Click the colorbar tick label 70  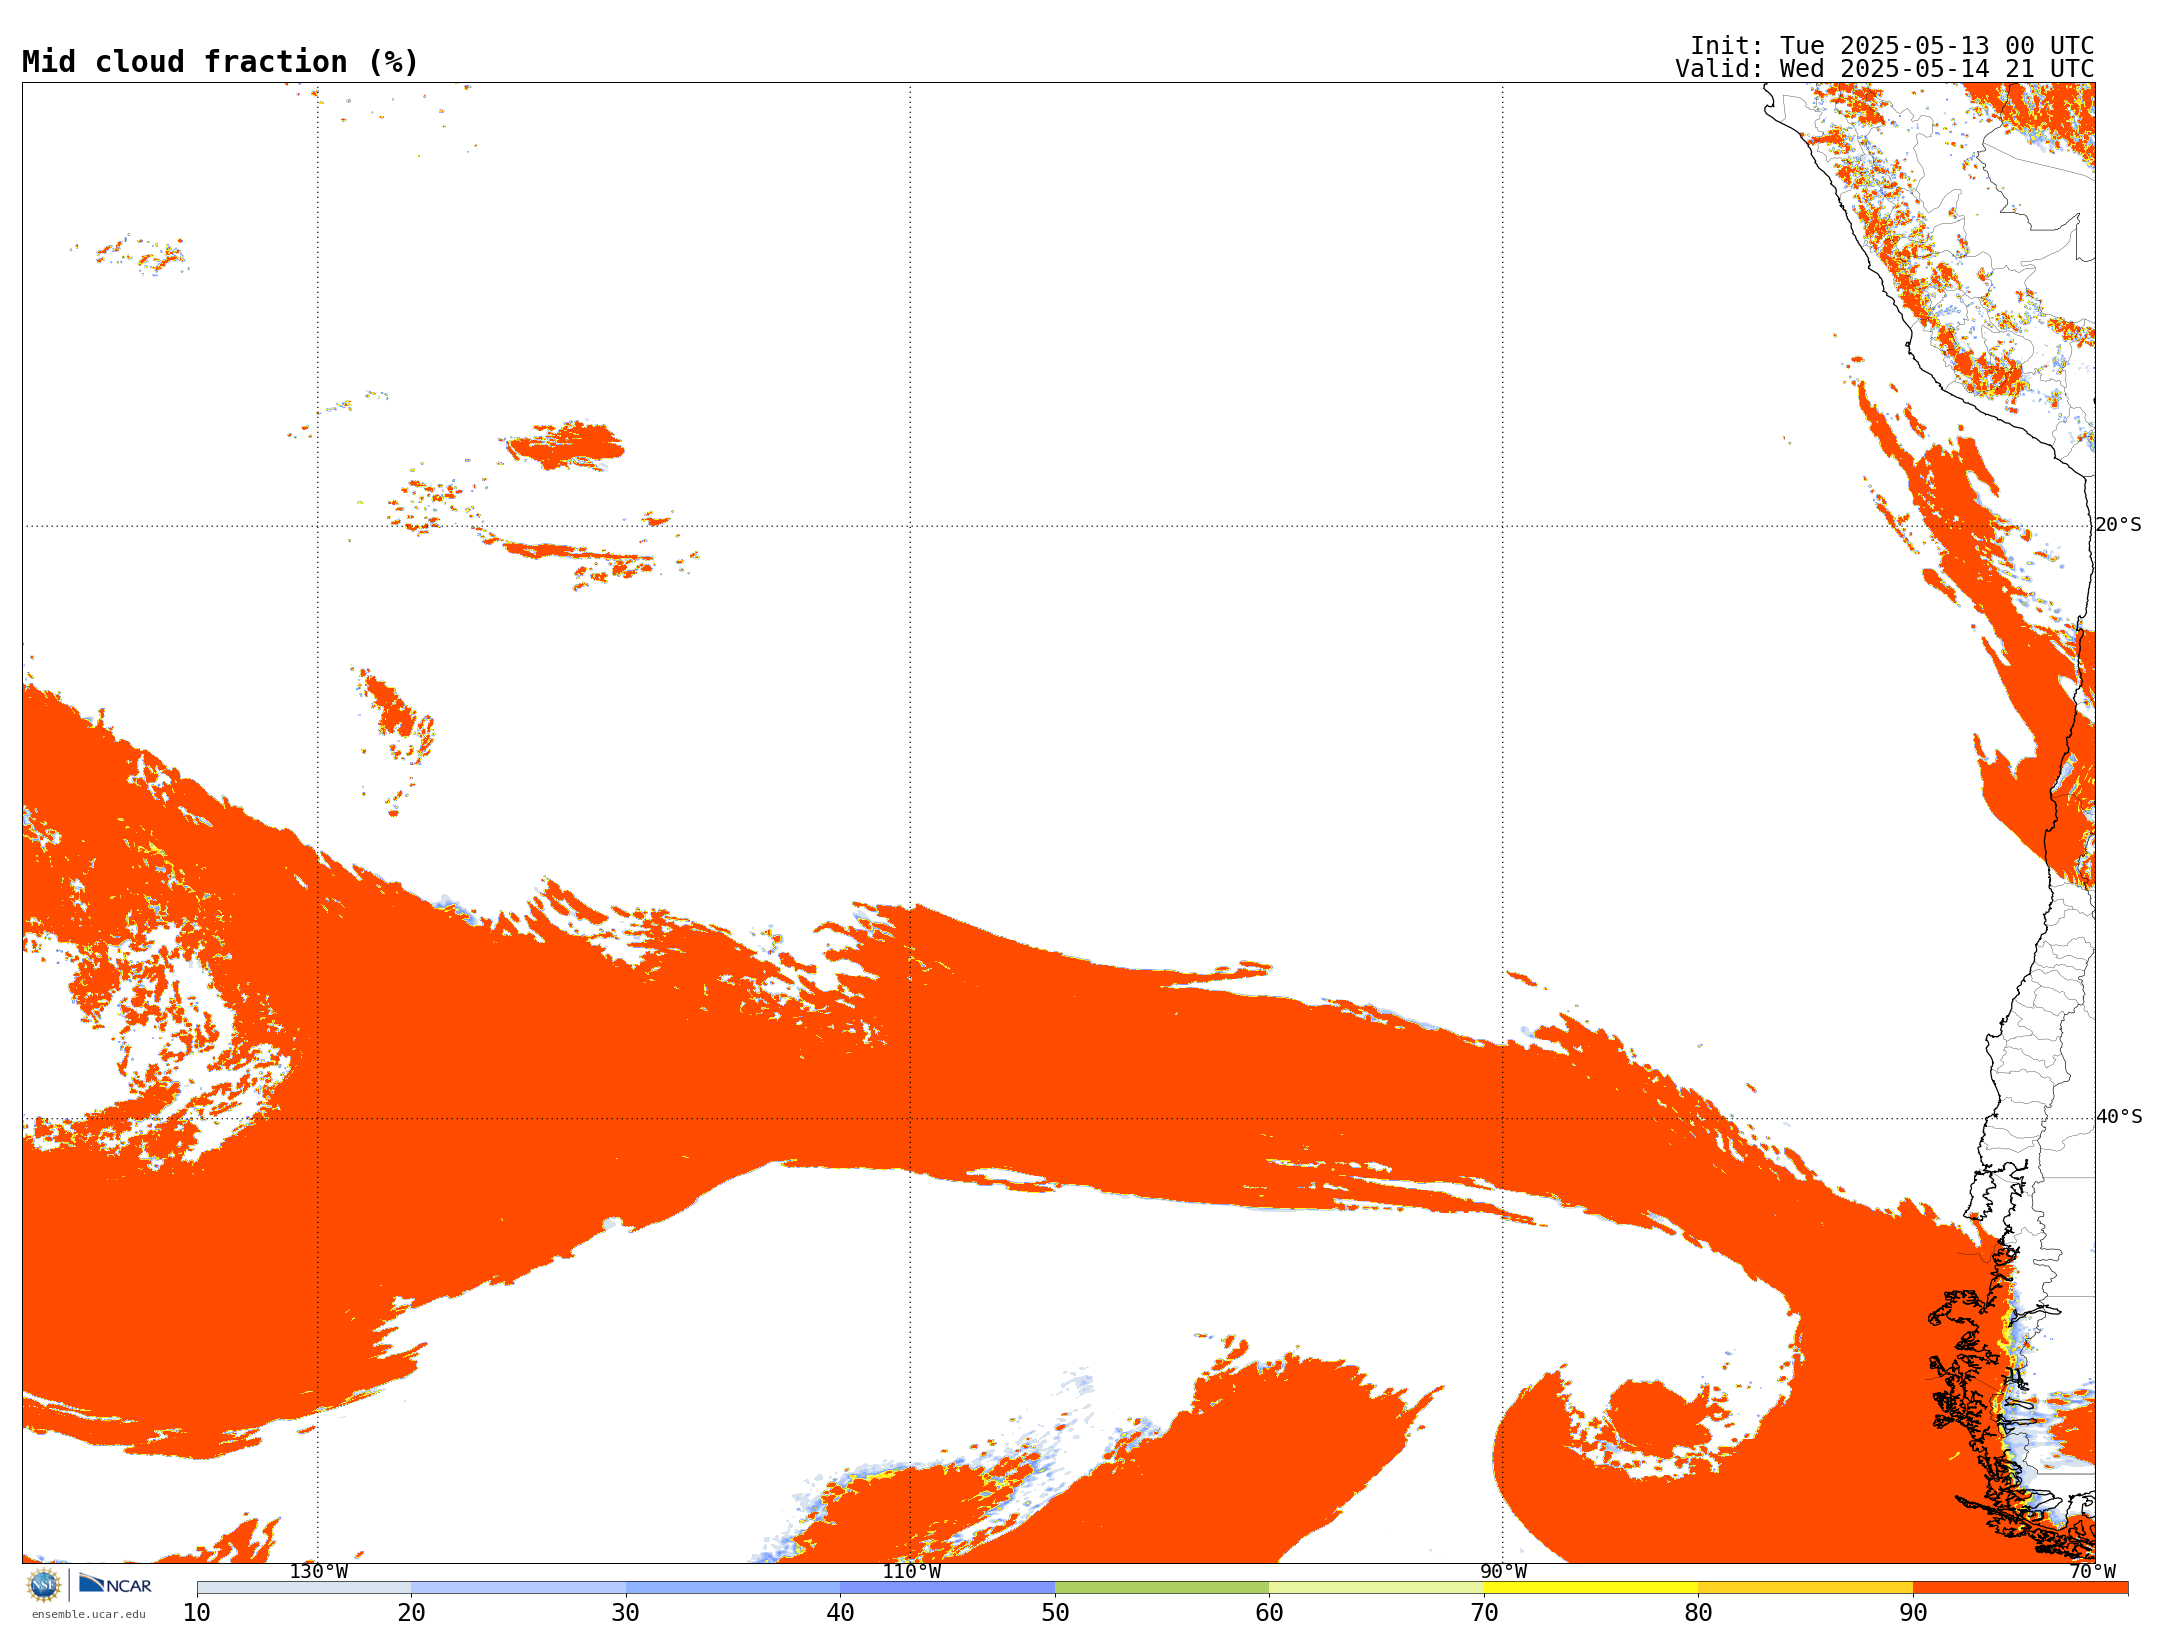[1484, 1613]
